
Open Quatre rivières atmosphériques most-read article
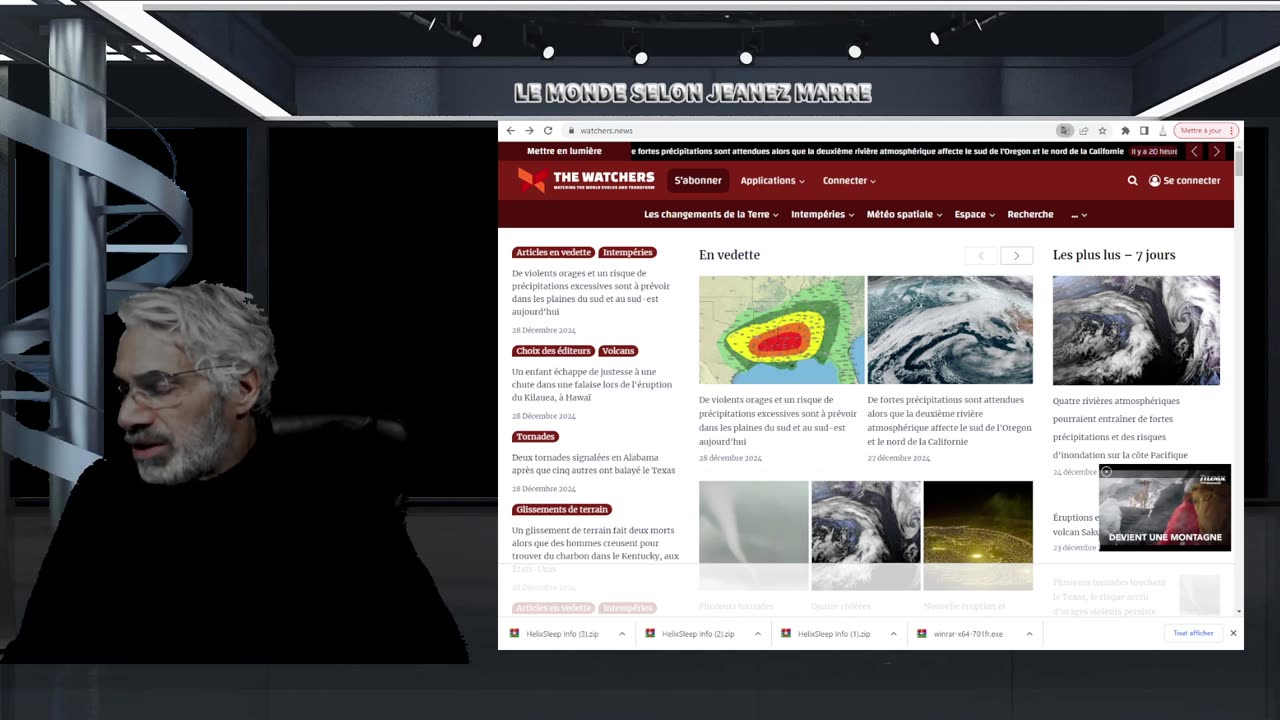1120,428
